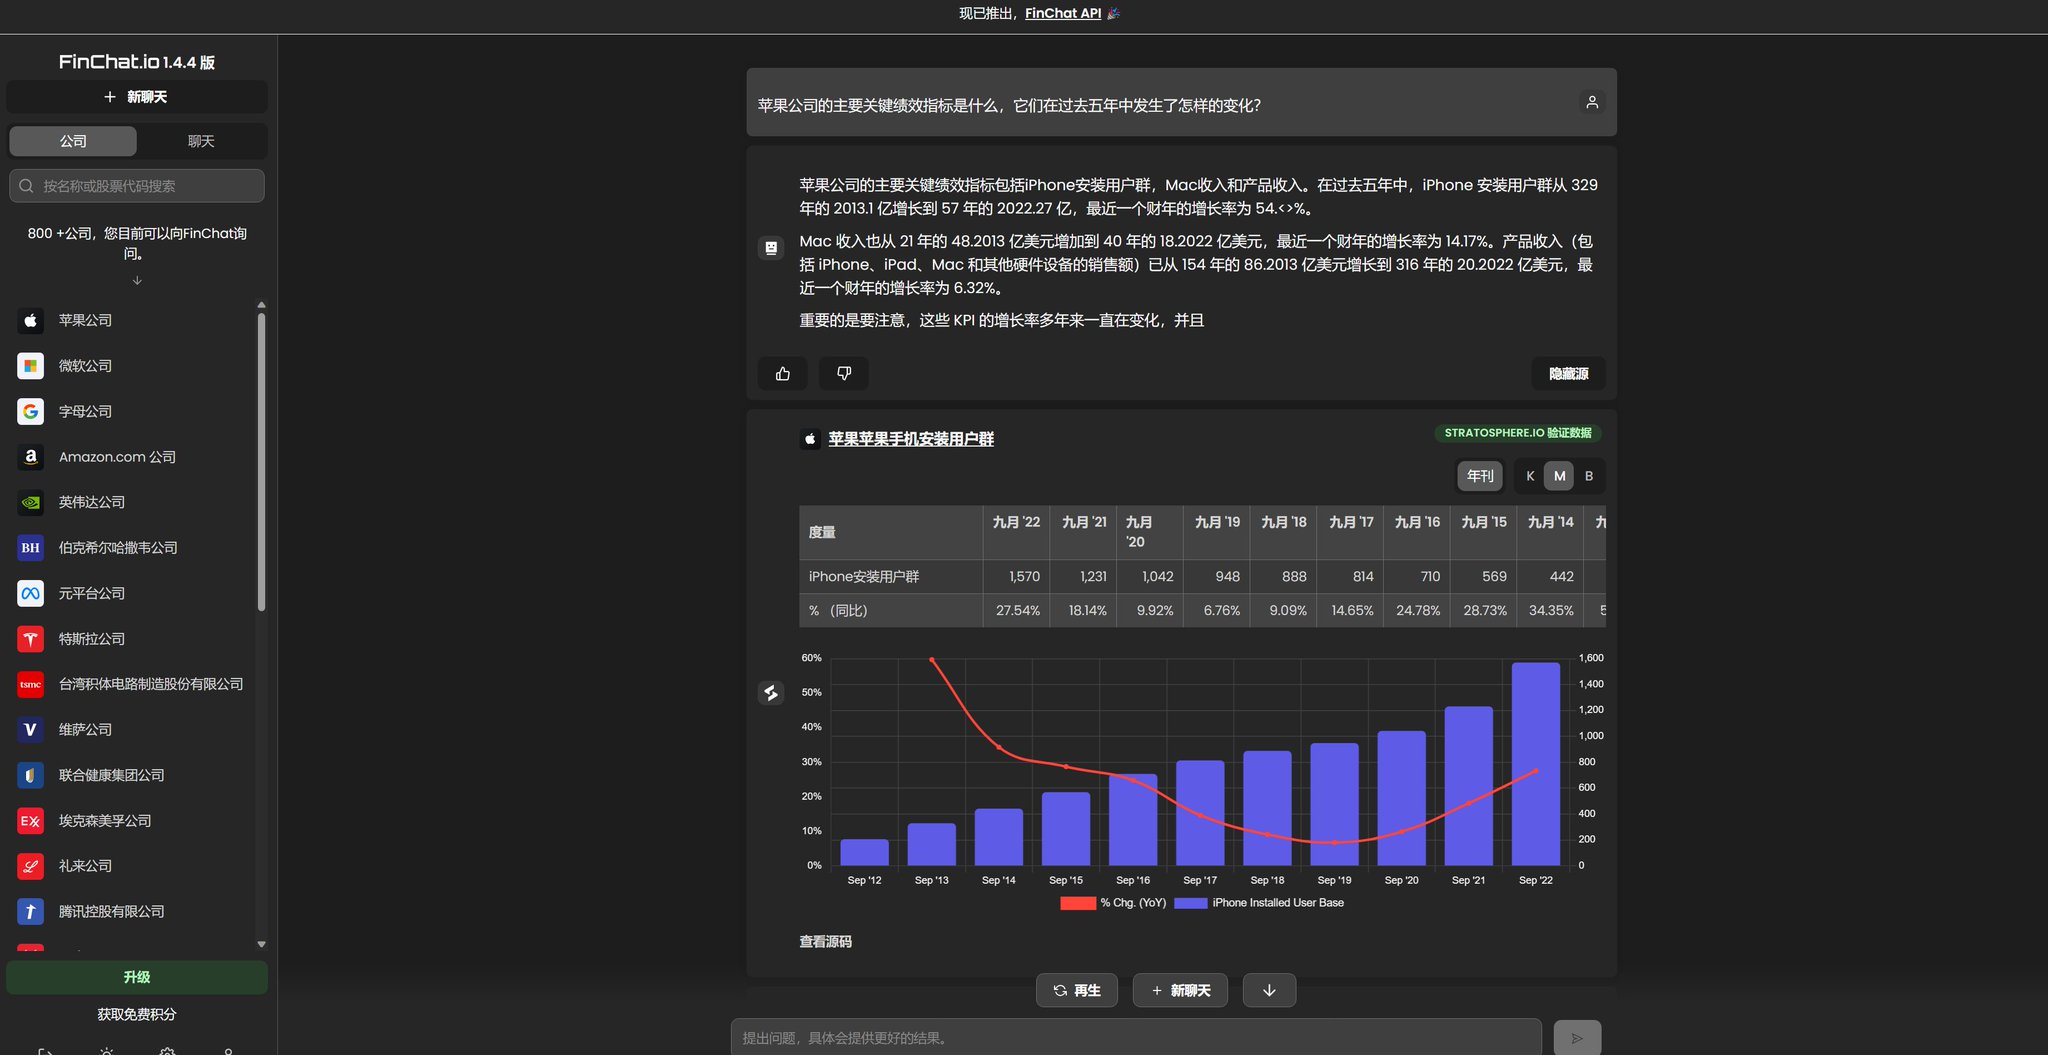Switch to the Companies (公司) tab
Image resolution: width=2048 pixels, height=1055 pixels.
click(73, 141)
